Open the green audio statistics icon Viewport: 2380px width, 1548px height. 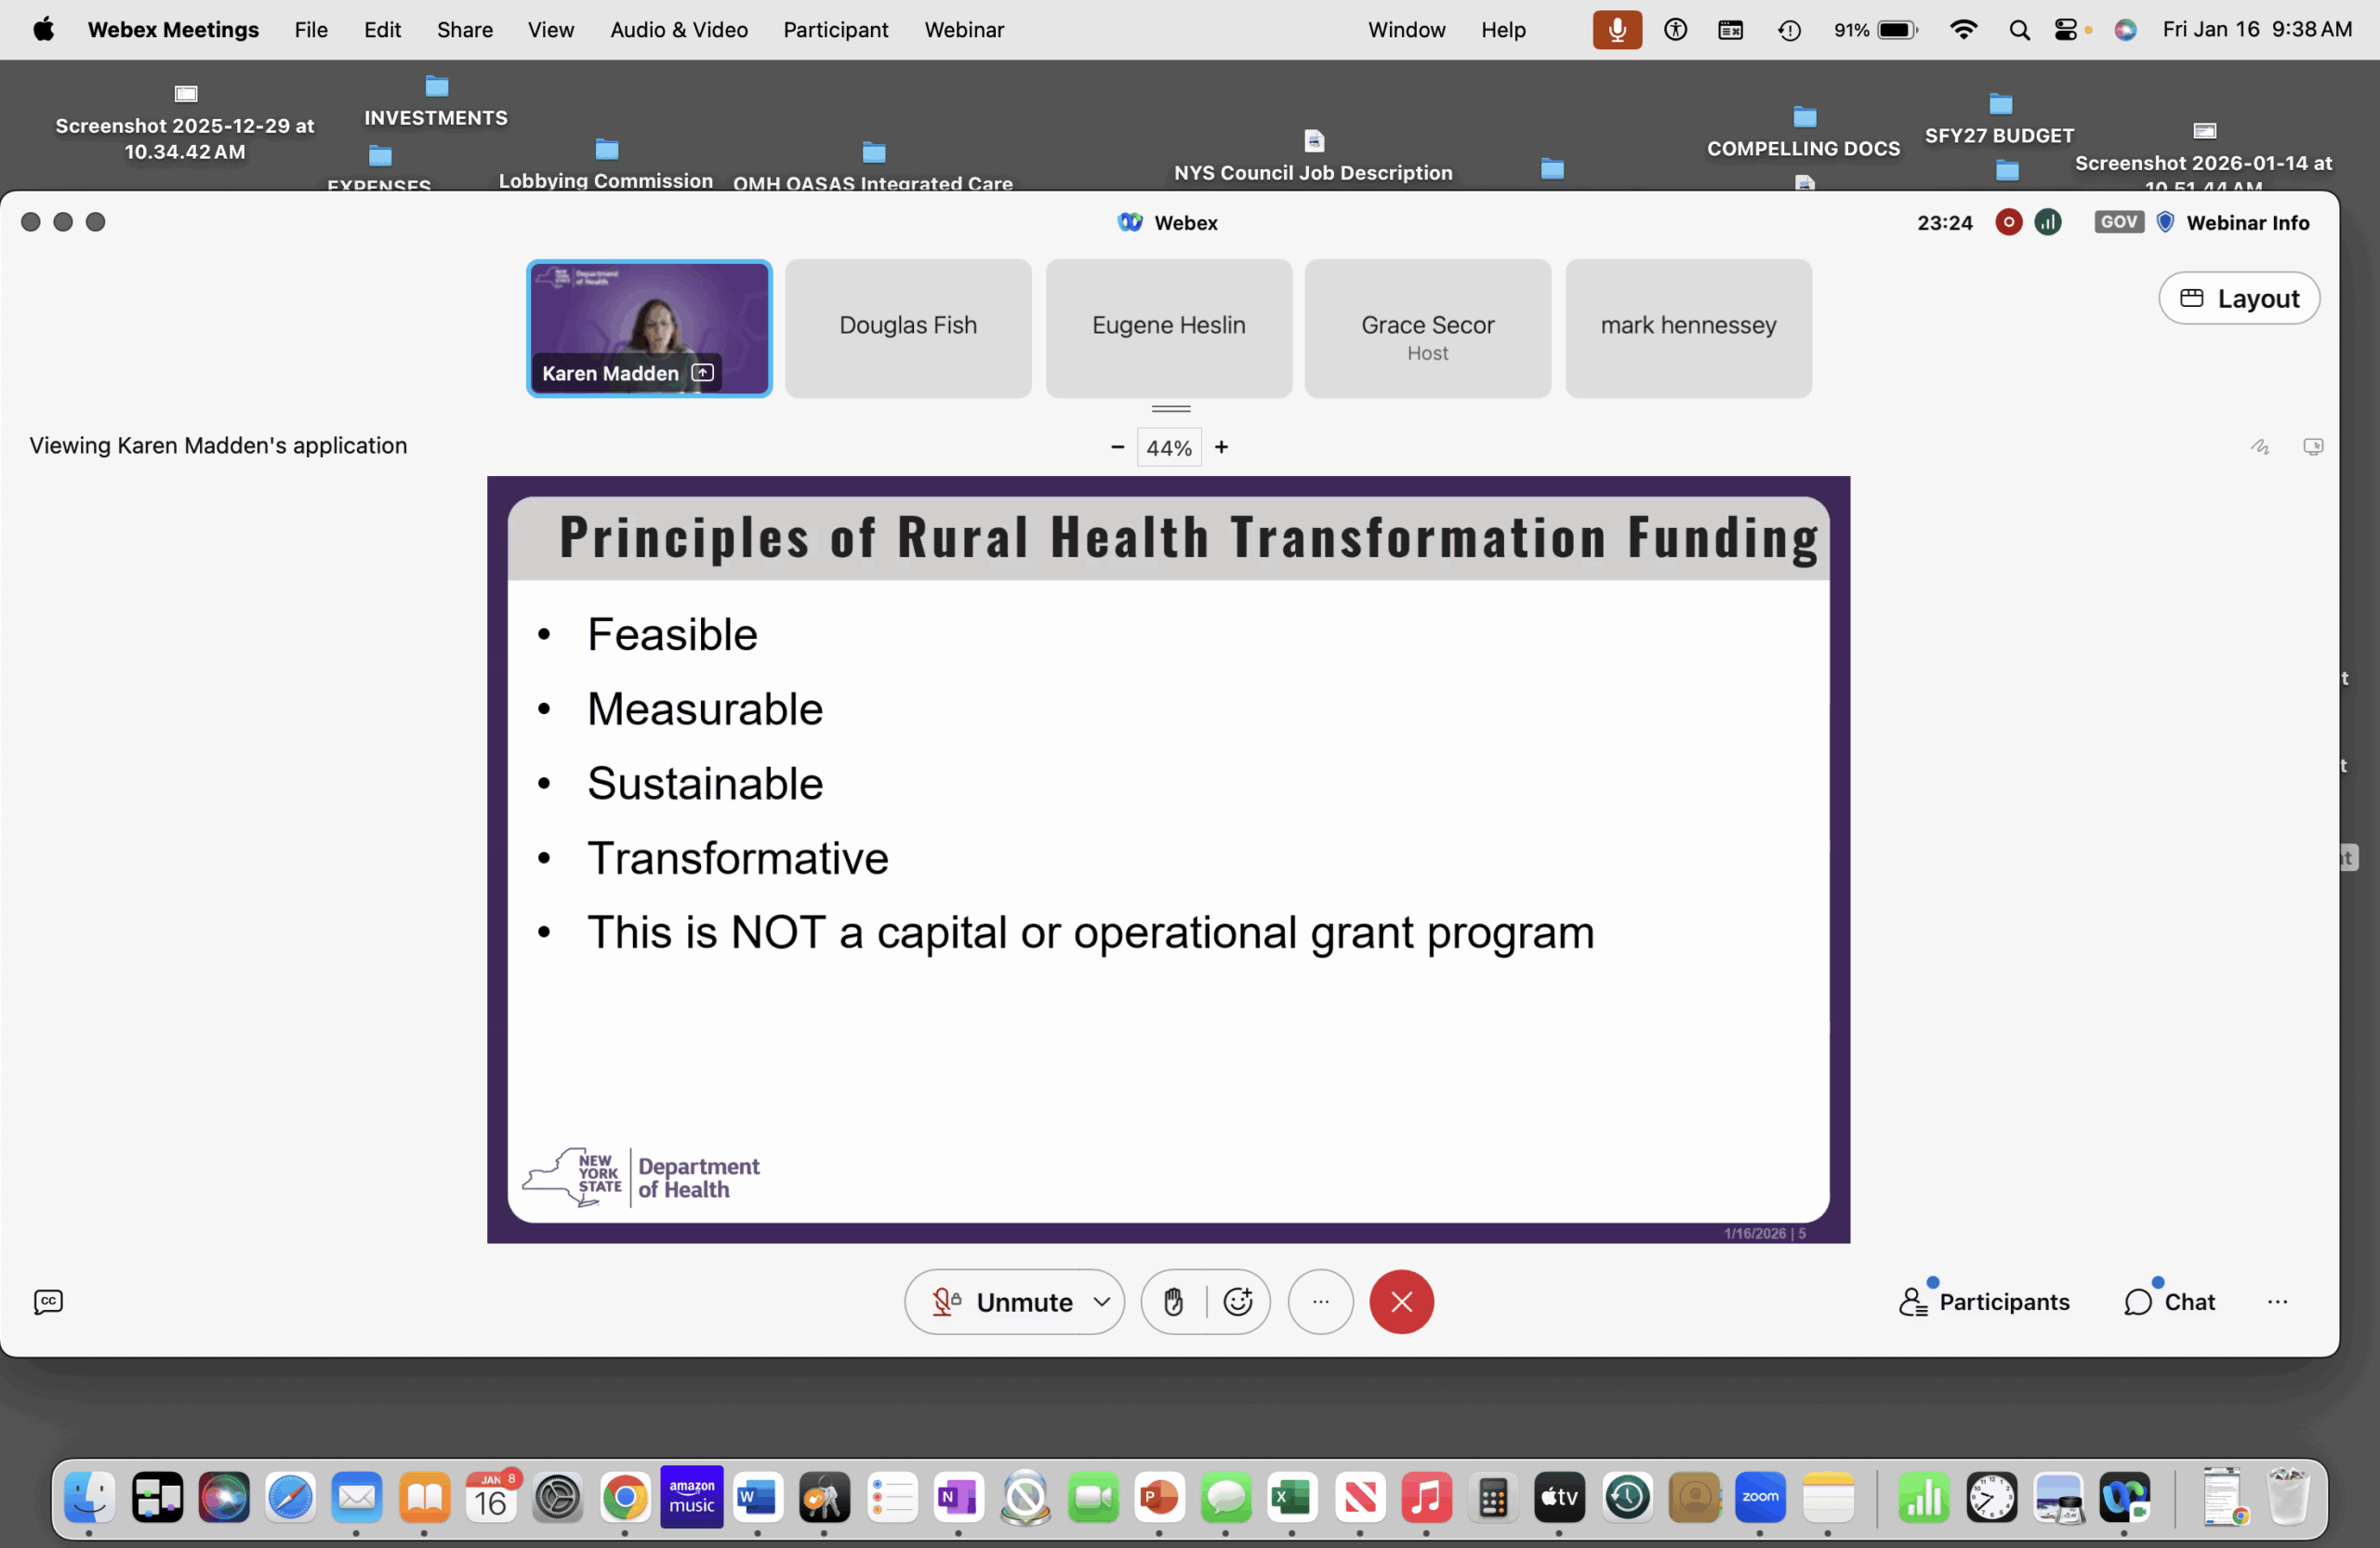[x=2047, y=222]
